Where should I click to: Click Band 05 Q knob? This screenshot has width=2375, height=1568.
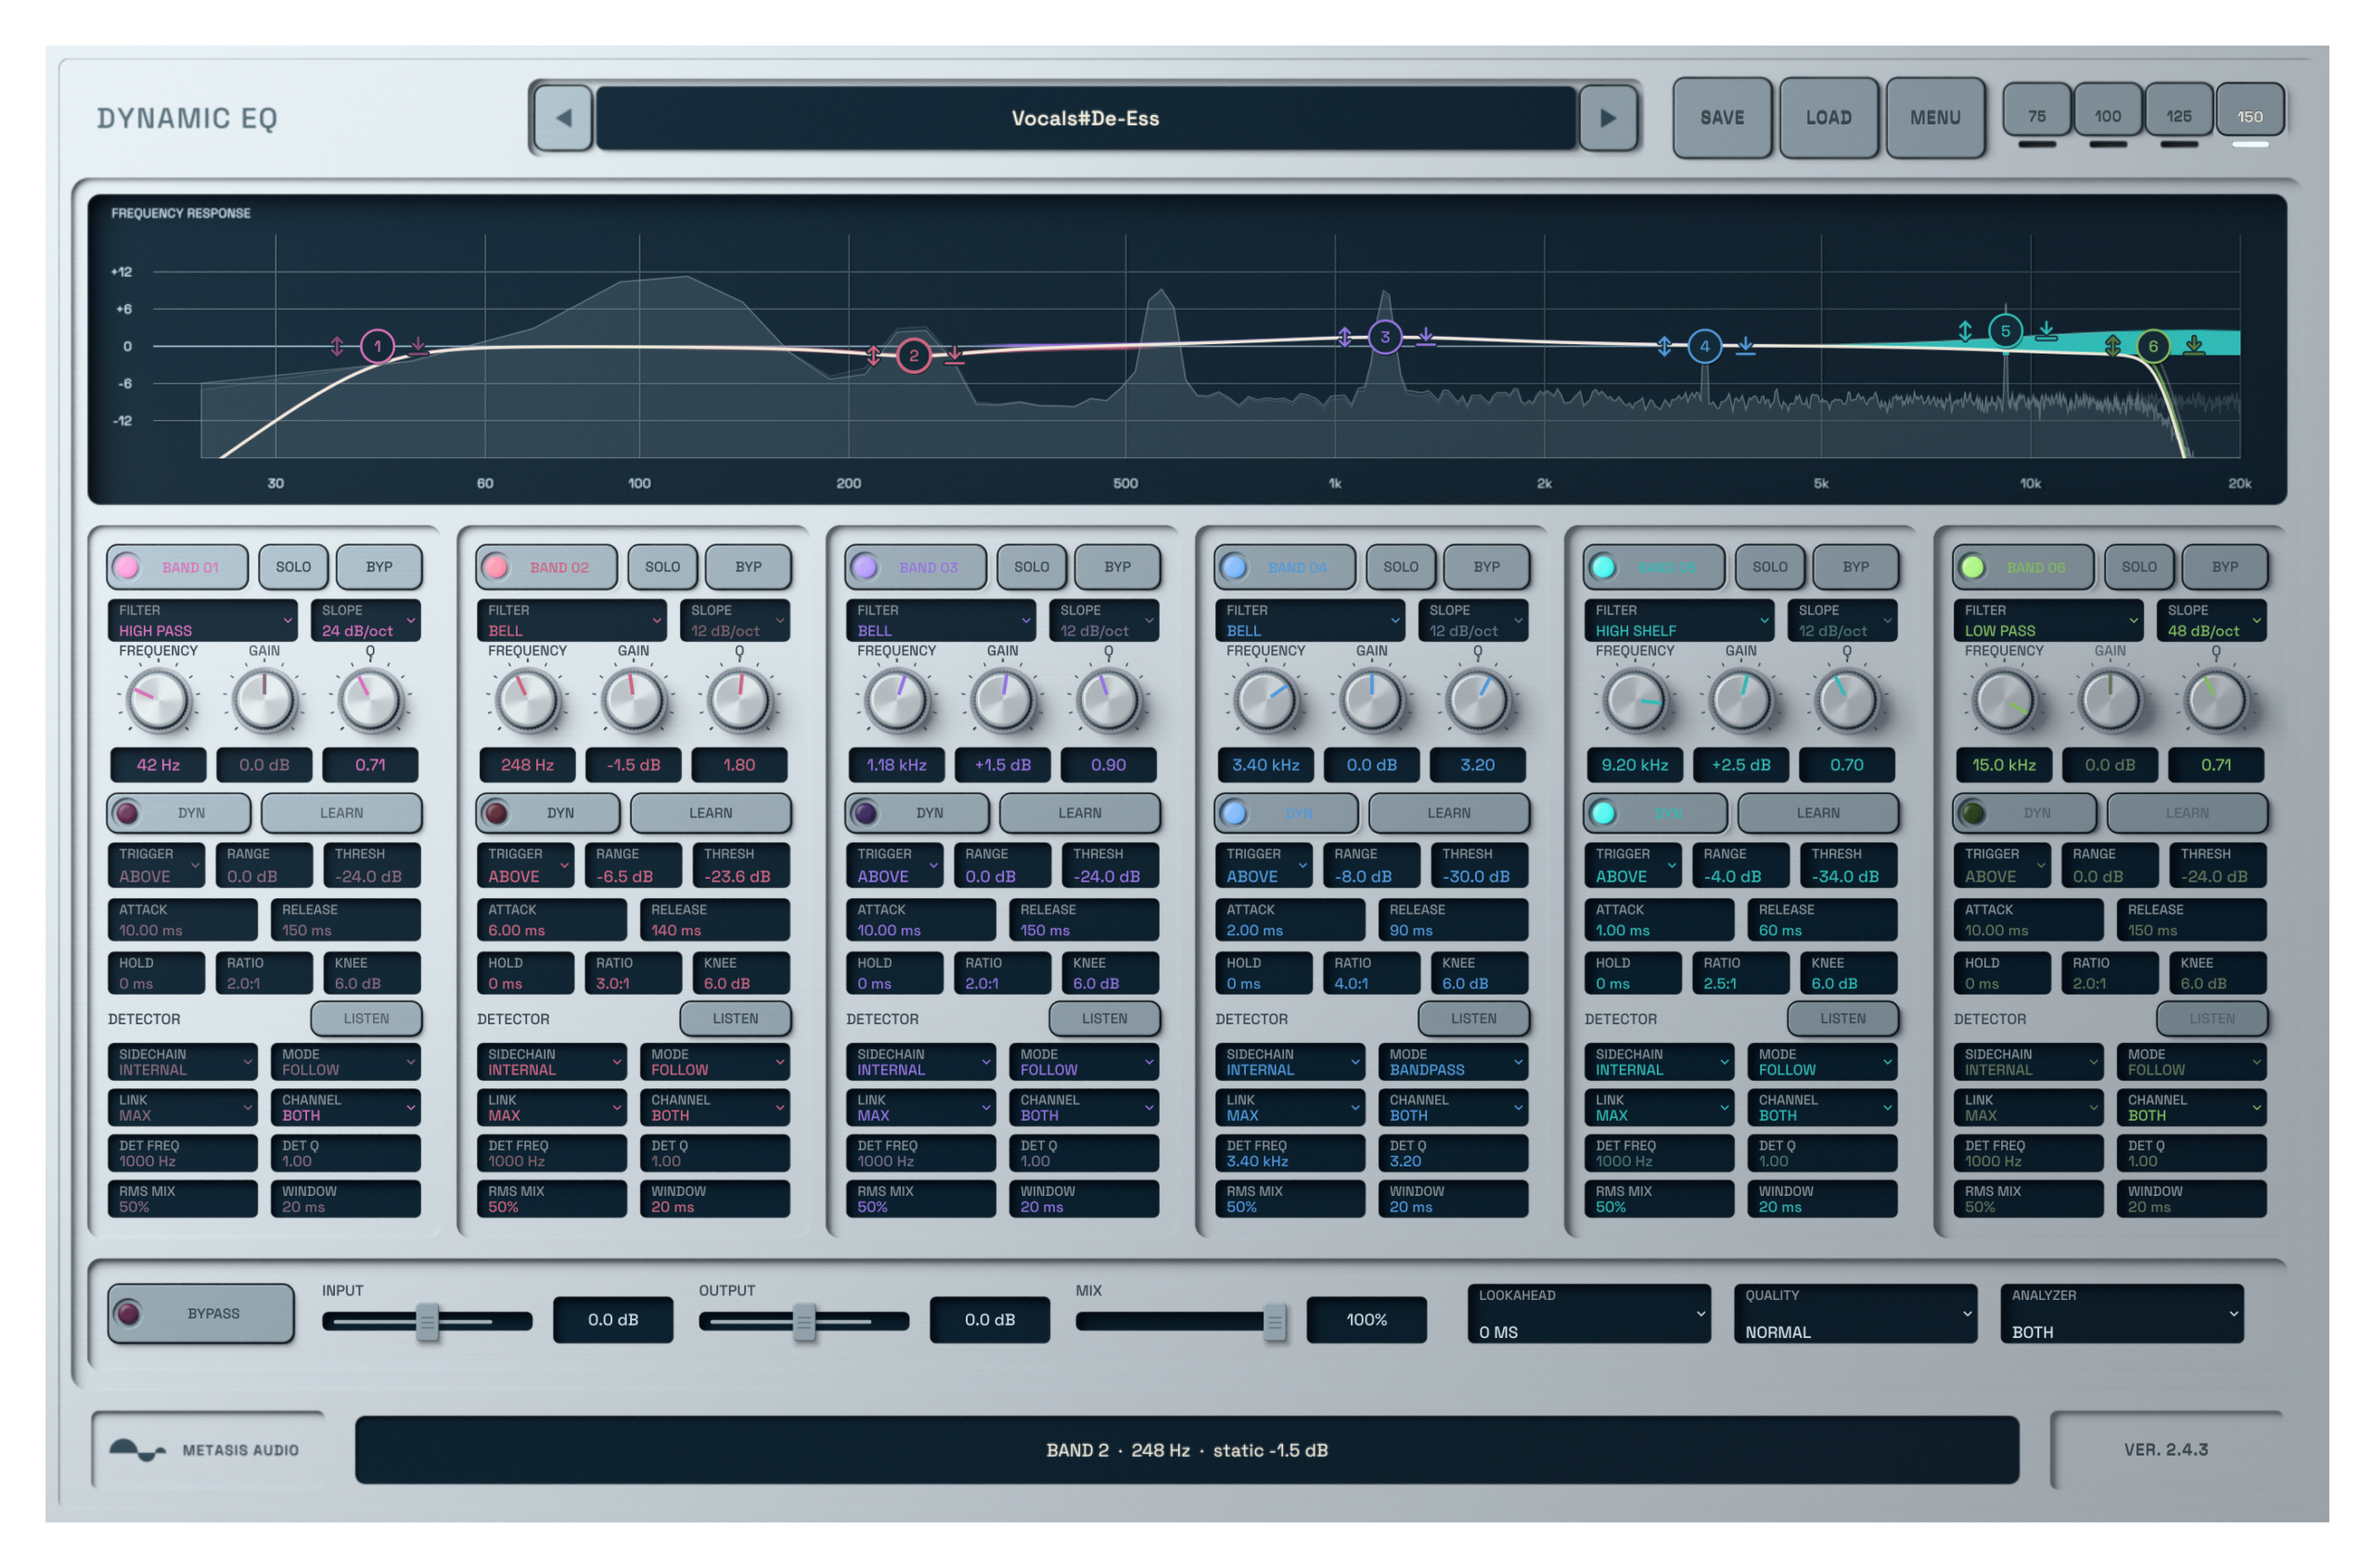coord(1846,700)
